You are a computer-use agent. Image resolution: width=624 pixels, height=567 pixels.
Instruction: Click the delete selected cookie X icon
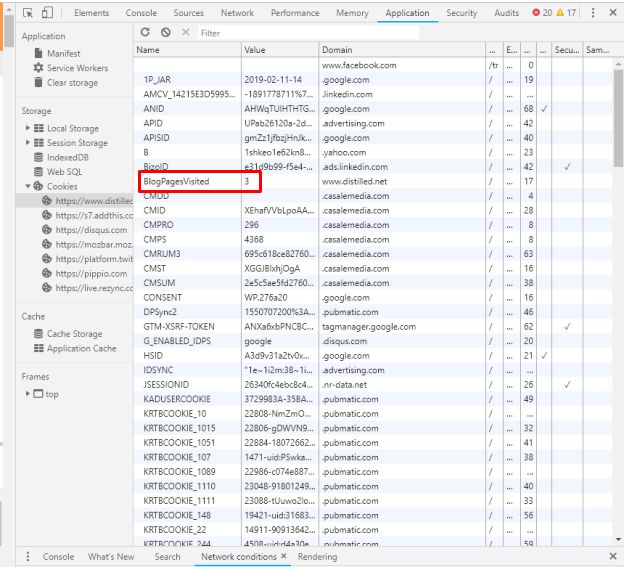click(184, 32)
